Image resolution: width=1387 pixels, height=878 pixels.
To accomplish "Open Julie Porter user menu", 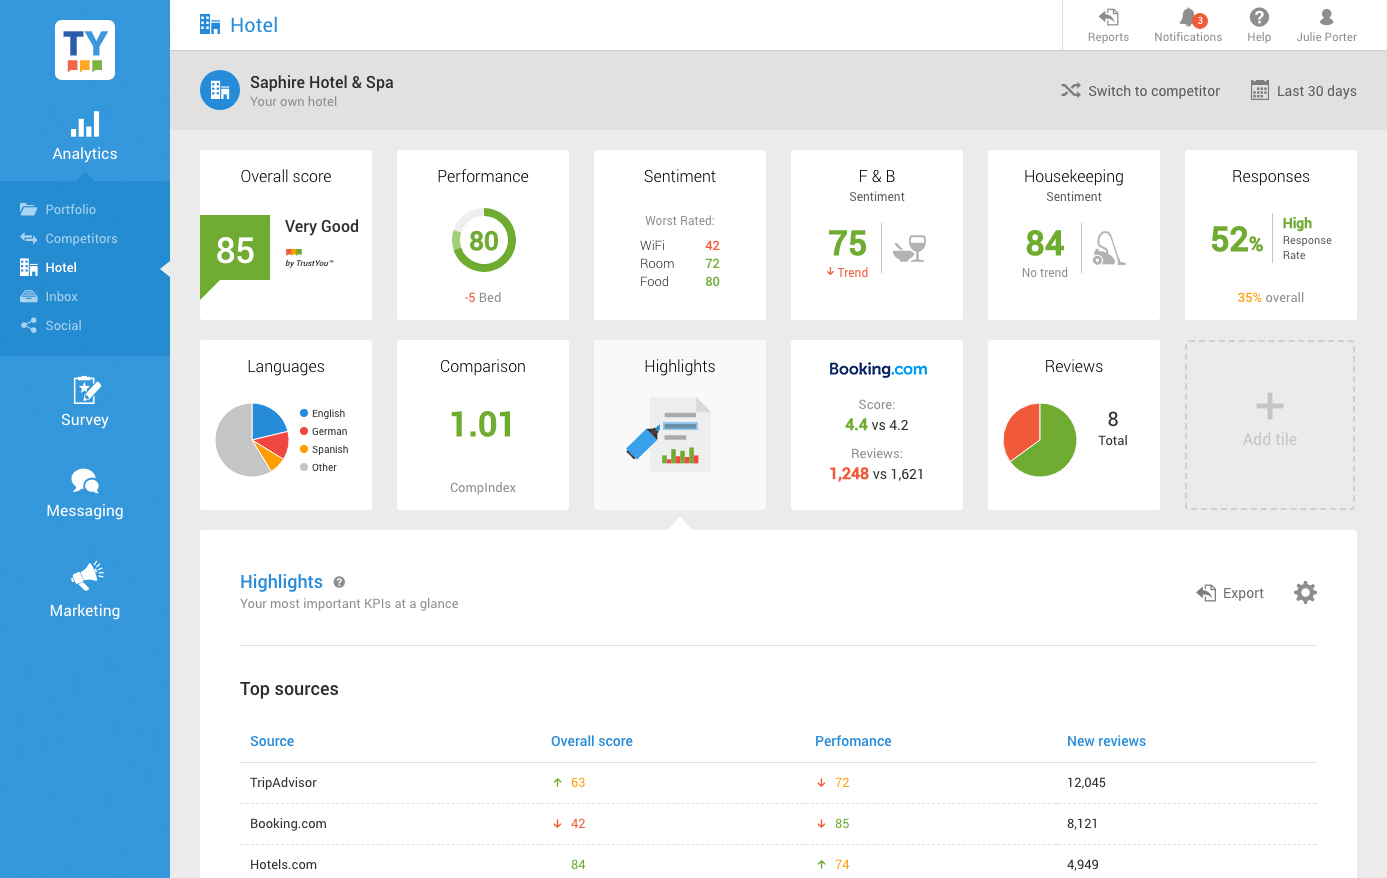I will pos(1326,25).
